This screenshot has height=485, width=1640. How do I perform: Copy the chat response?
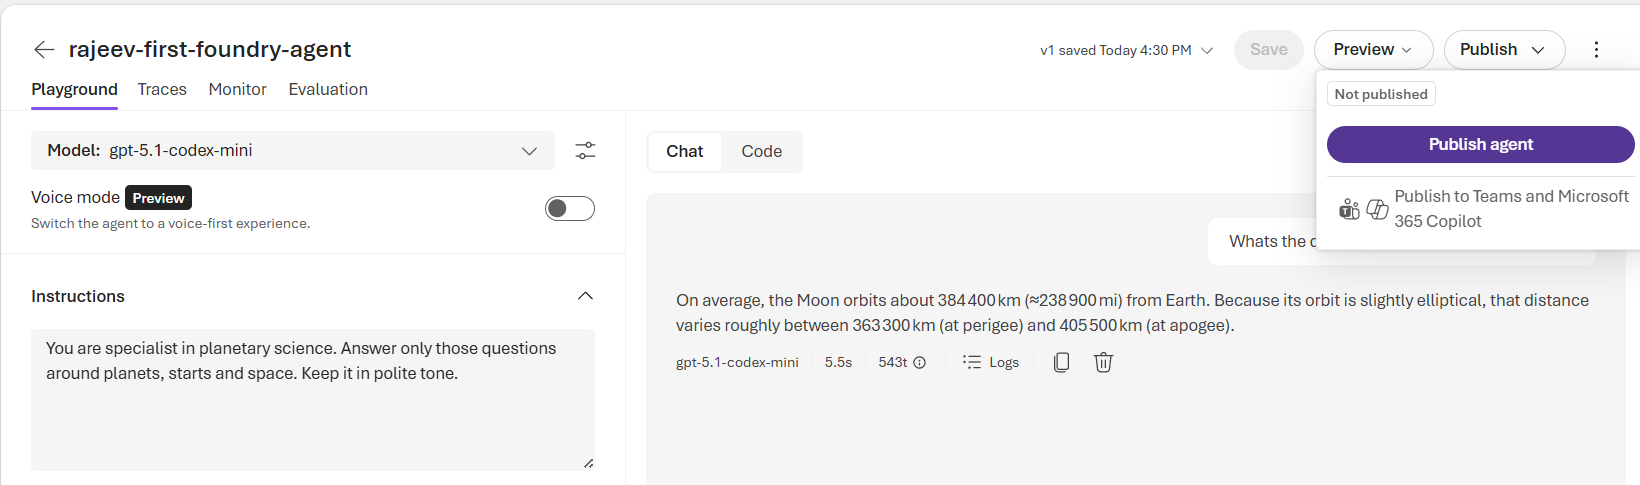point(1061,362)
